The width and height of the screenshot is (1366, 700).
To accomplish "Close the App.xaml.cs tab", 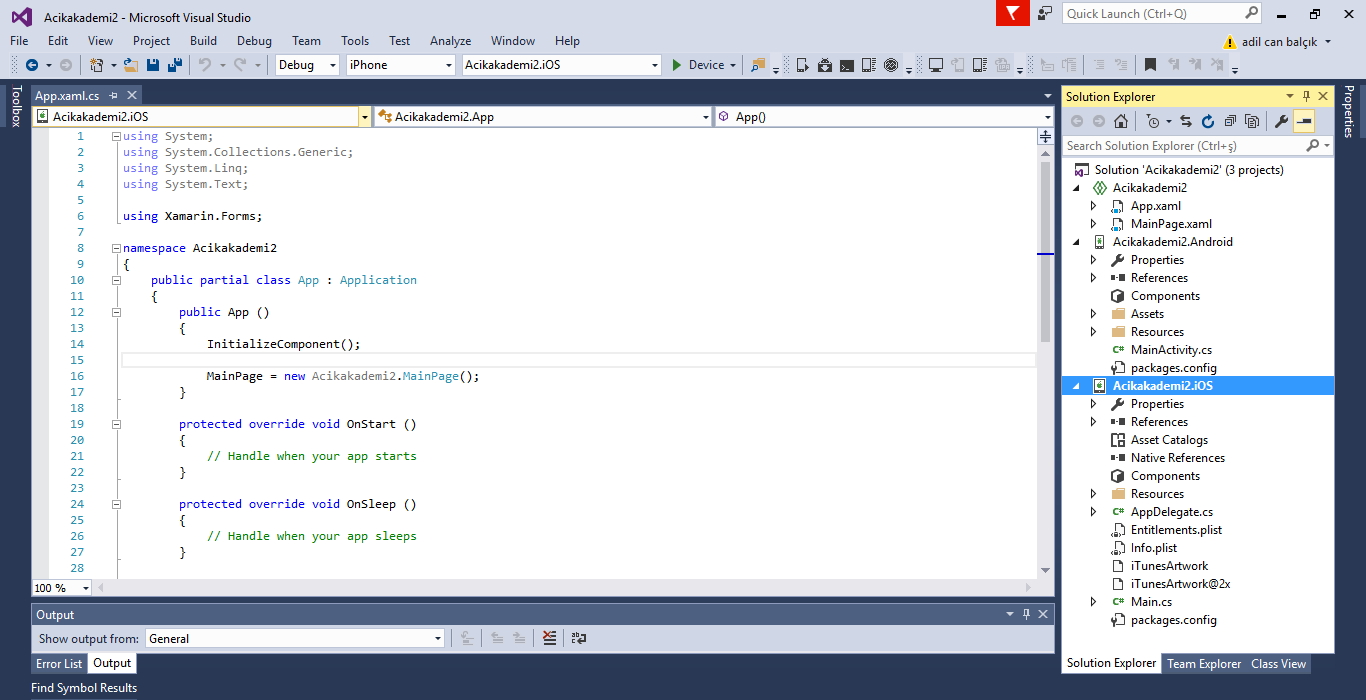I will 131,96.
